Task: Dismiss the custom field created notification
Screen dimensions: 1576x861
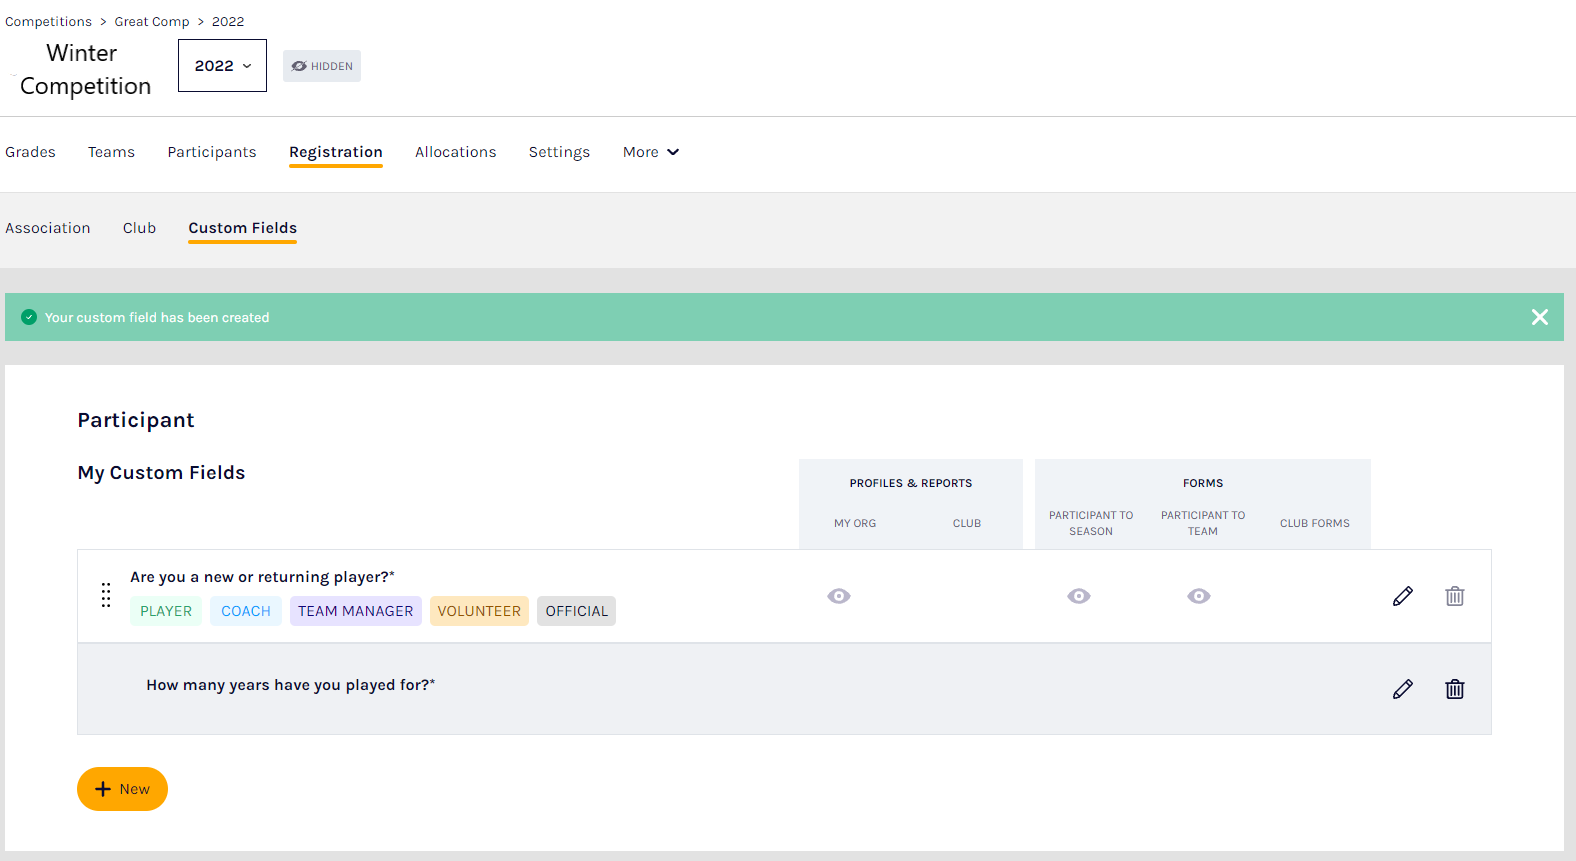Action: point(1539,317)
